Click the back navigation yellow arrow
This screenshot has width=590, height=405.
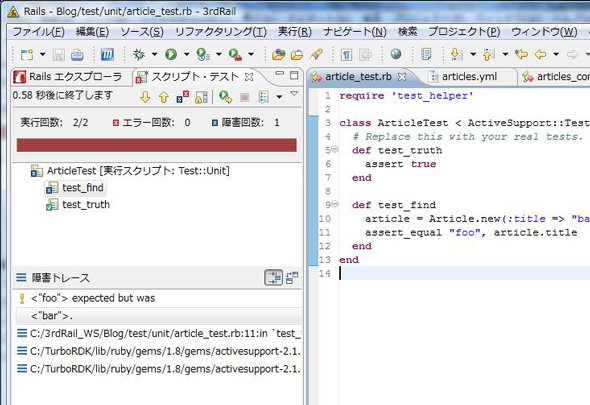pyautogui.click(x=540, y=55)
